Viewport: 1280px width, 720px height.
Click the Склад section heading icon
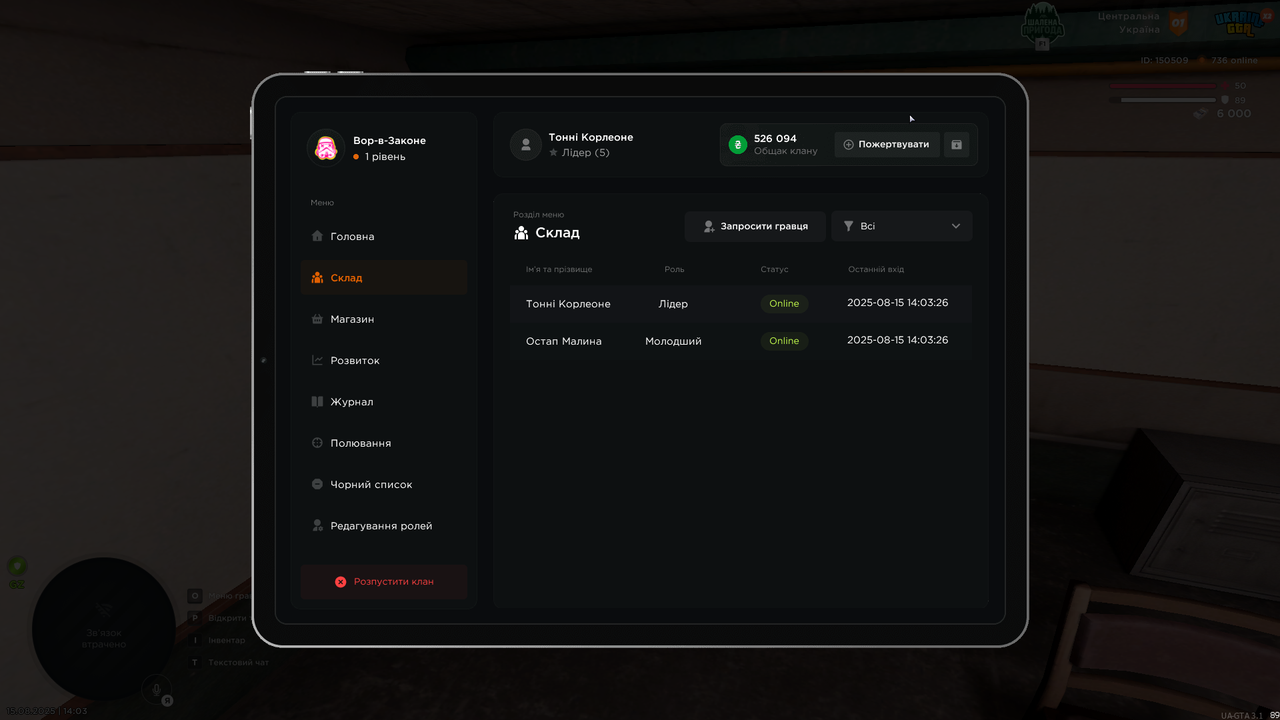pyautogui.click(x=521, y=233)
